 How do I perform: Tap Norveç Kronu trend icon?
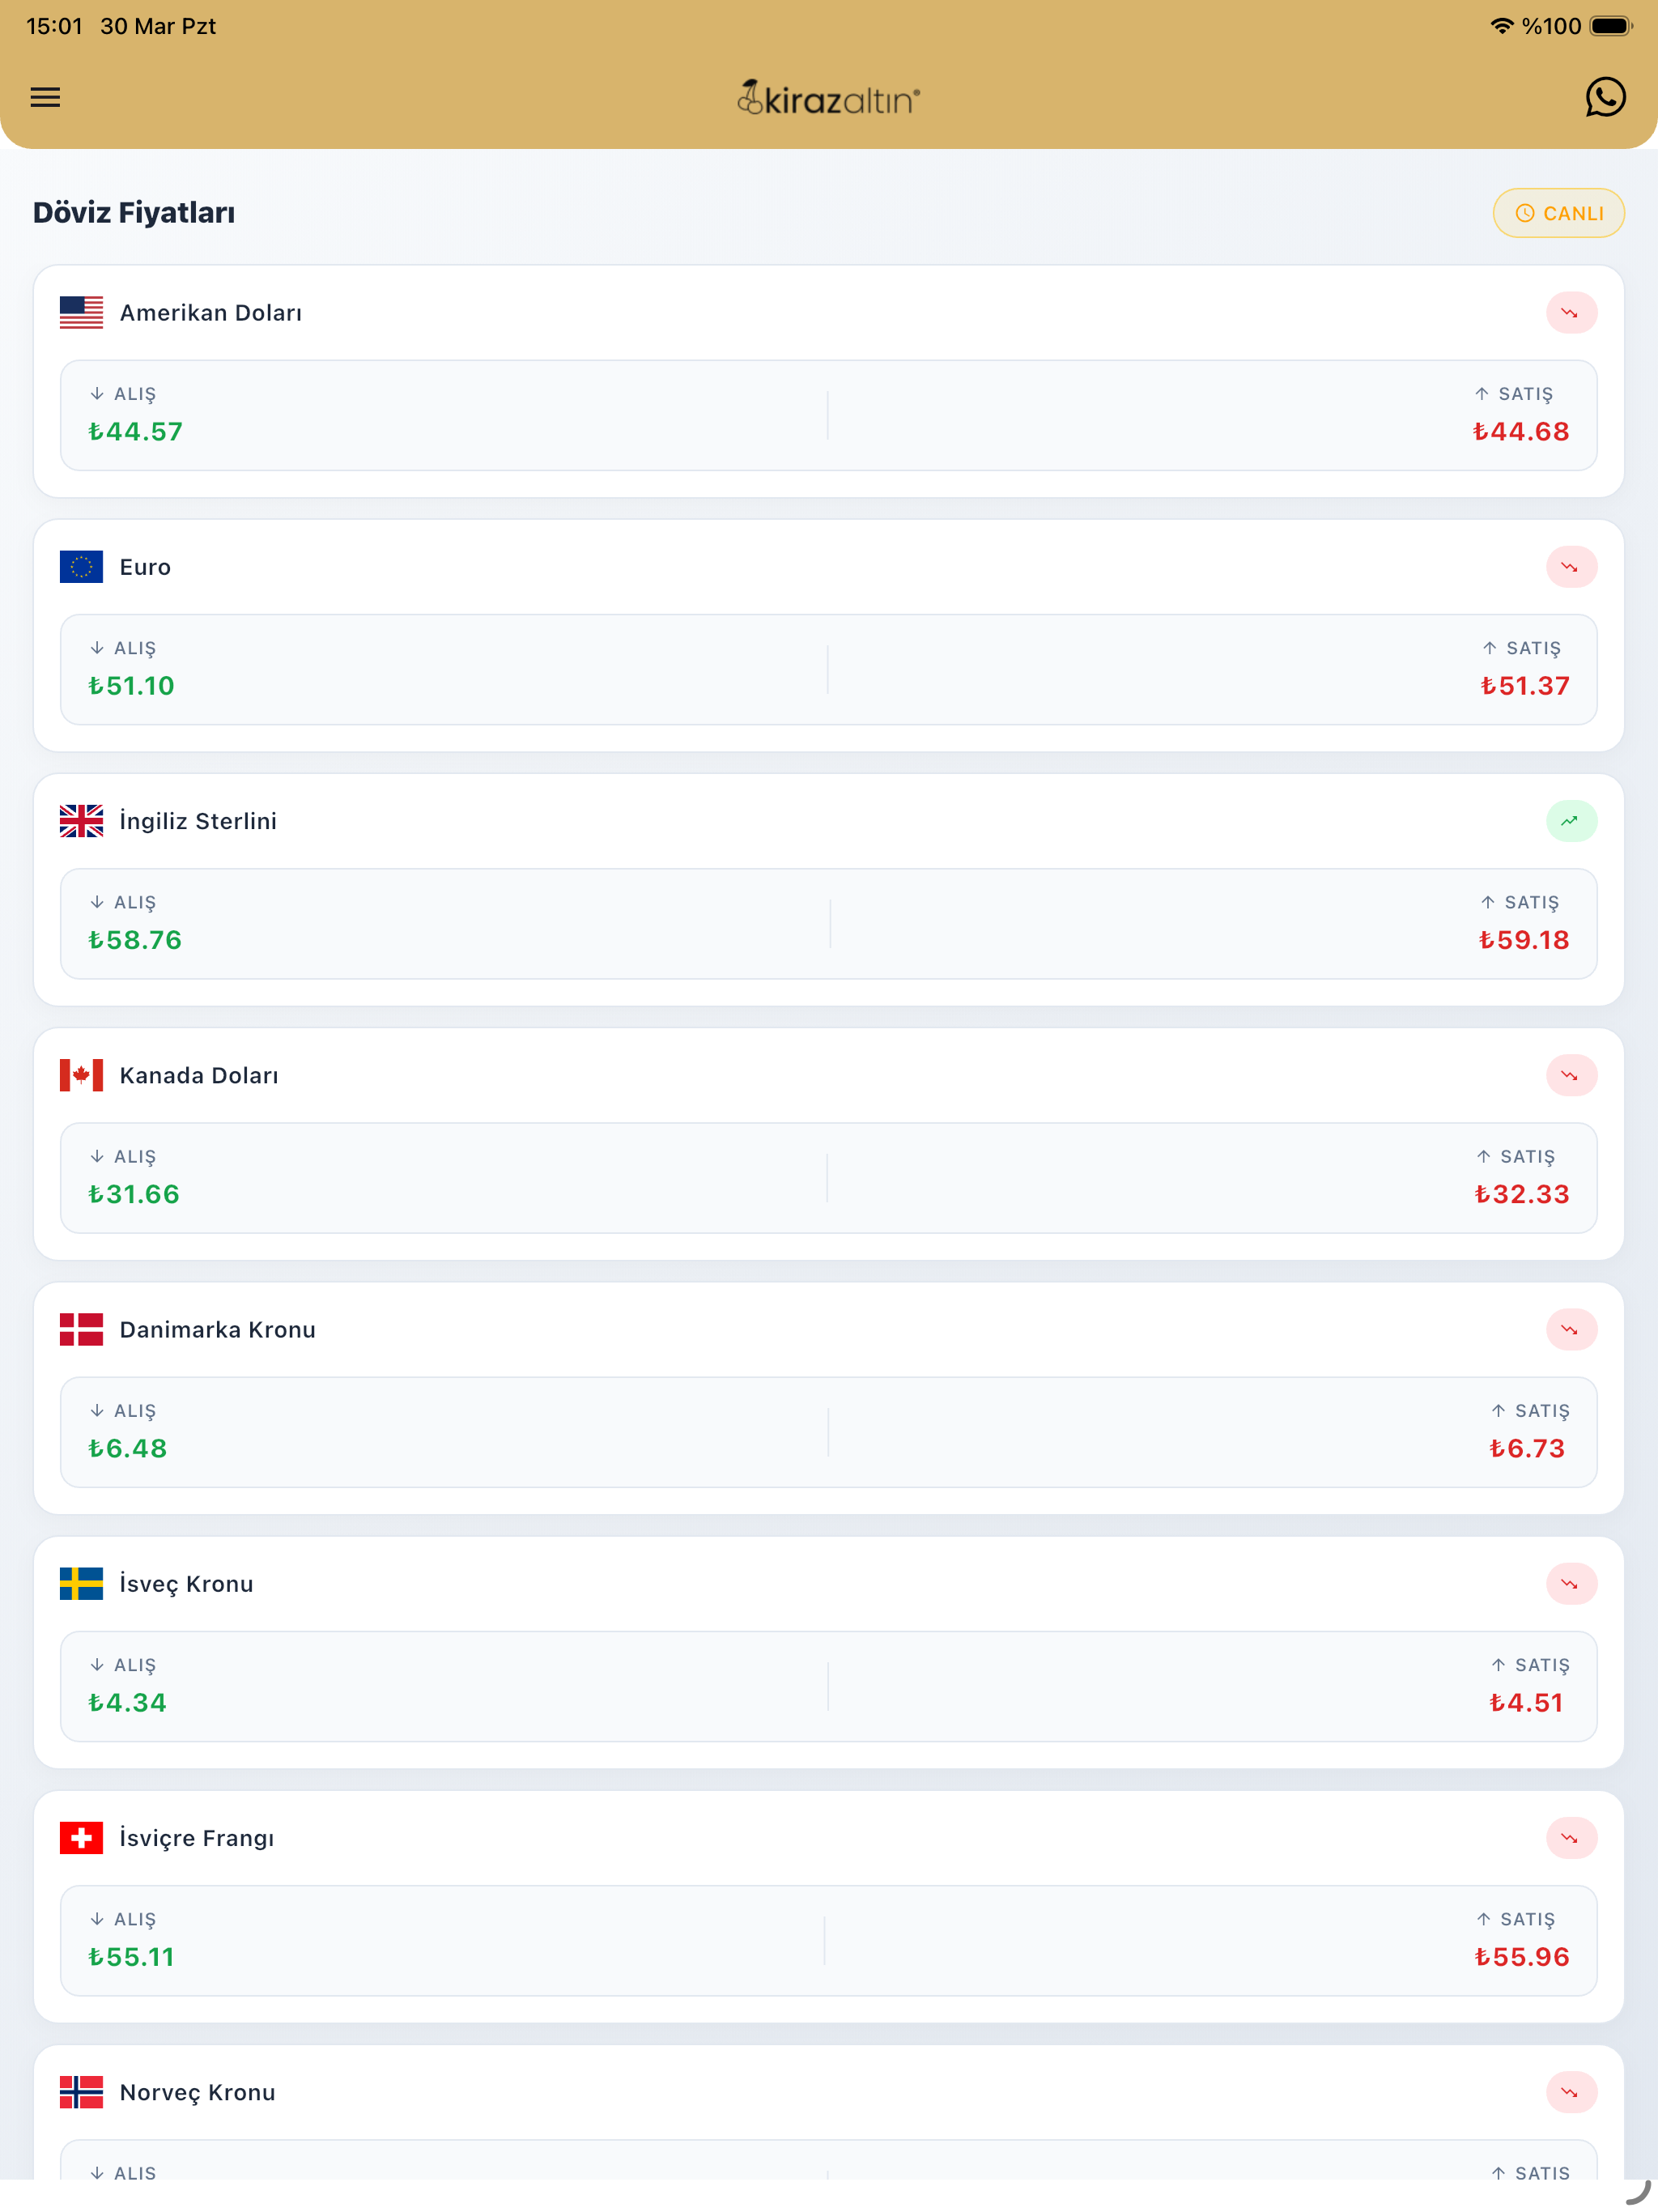tap(1570, 2091)
